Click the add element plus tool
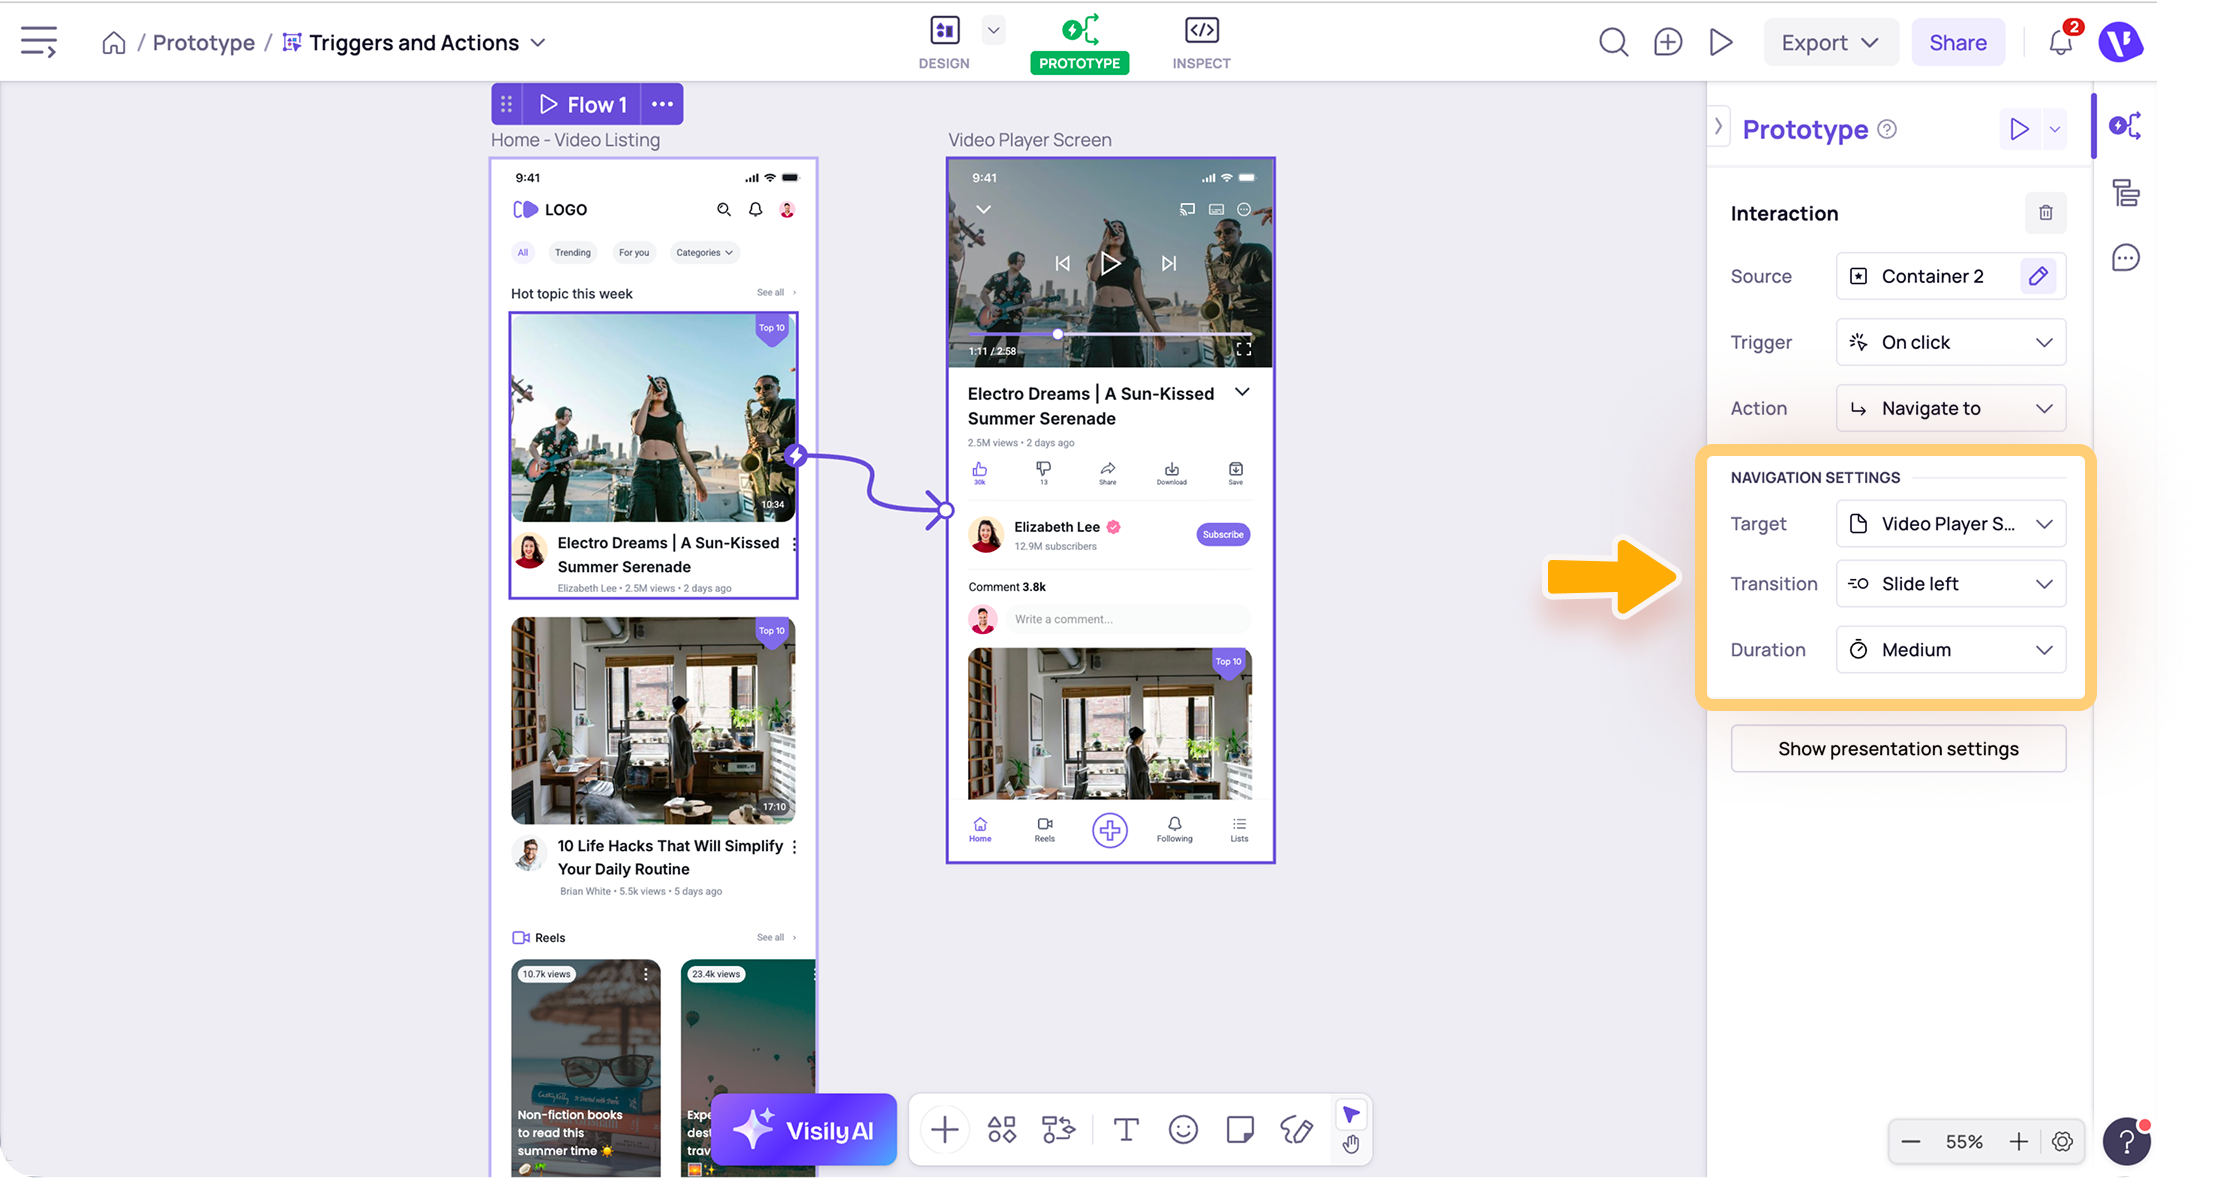This screenshot has height=1178, width=2216. point(944,1130)
